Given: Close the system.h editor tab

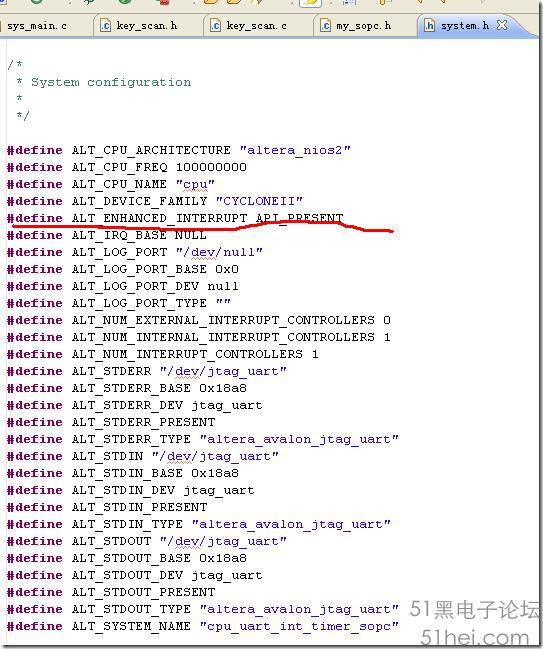Looking at the screenshot, I should [502, 25].
